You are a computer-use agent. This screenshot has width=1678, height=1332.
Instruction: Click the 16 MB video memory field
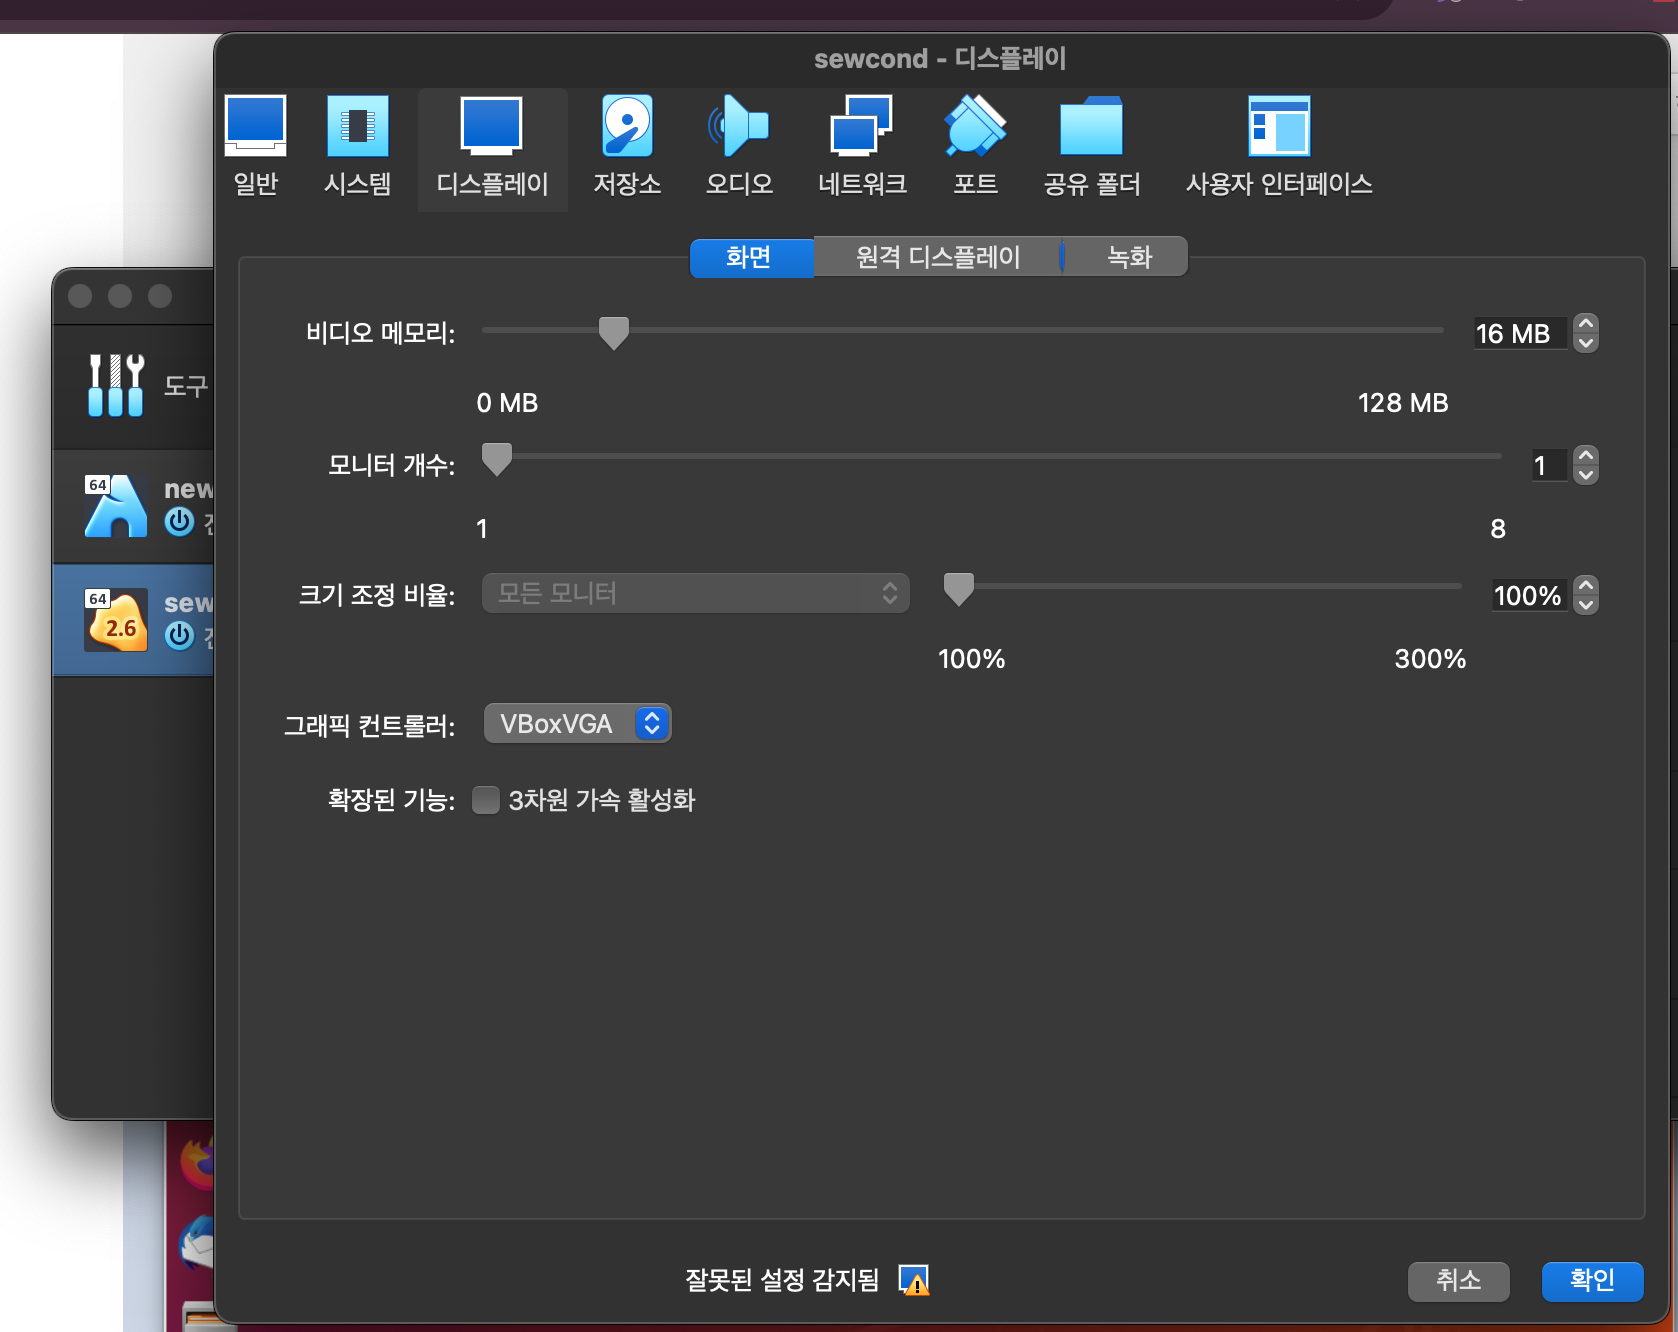pyautogui.click(x=1520, y=333)
